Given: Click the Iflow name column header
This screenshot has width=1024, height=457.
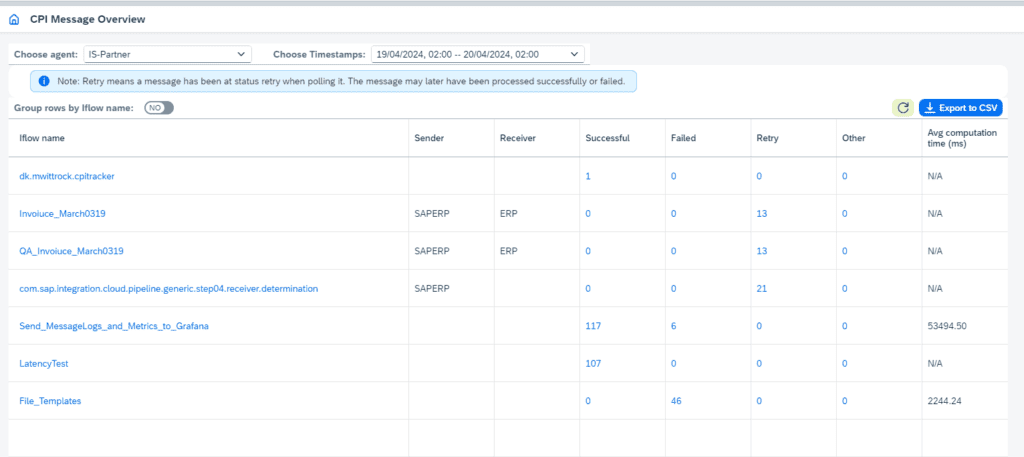Looking at the screenshot, I should (208, 138).
